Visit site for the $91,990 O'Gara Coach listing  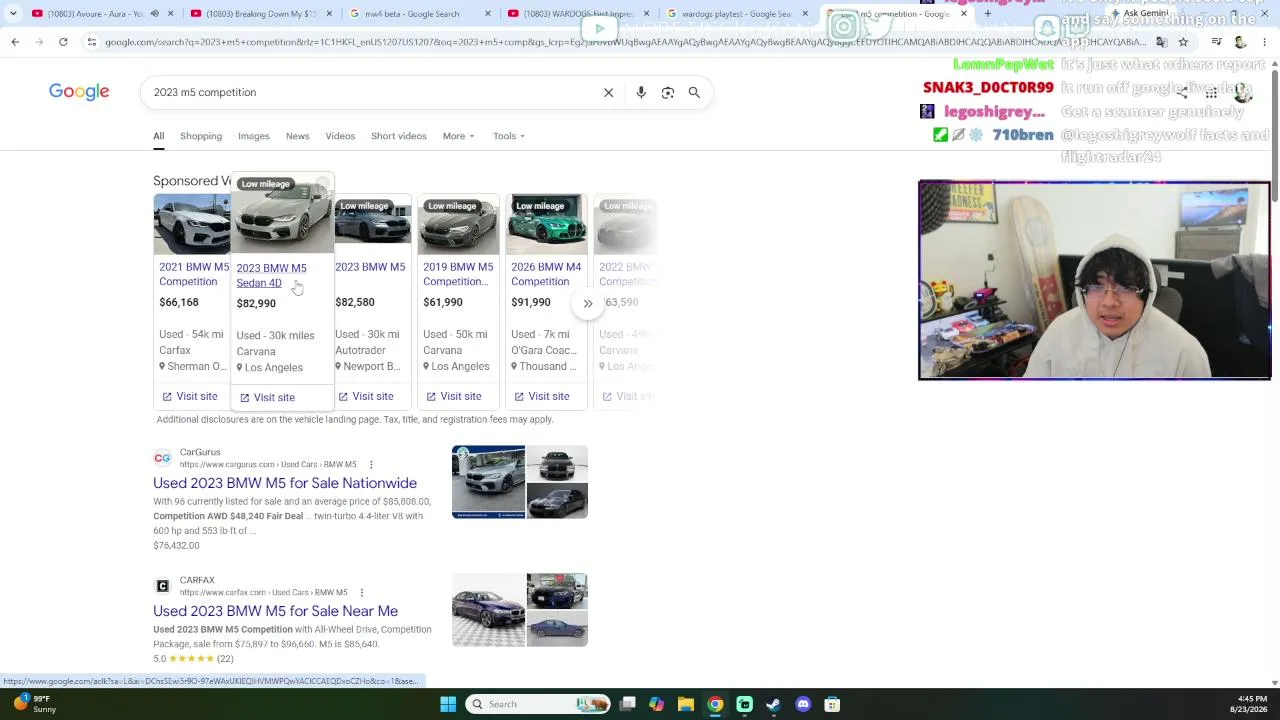coord(541,397)
